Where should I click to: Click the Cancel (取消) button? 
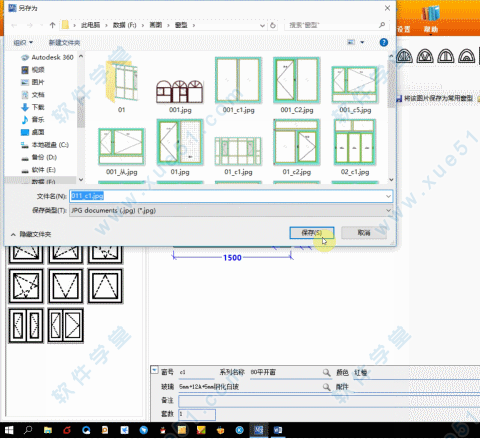[x=364, y=233]
